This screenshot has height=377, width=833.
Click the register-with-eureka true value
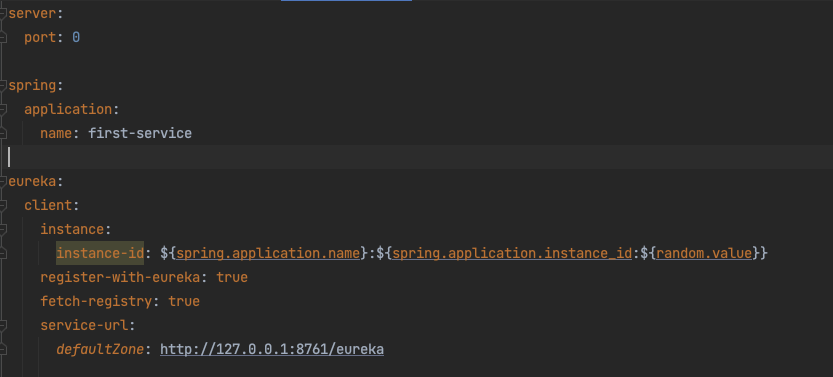(232, 277)
